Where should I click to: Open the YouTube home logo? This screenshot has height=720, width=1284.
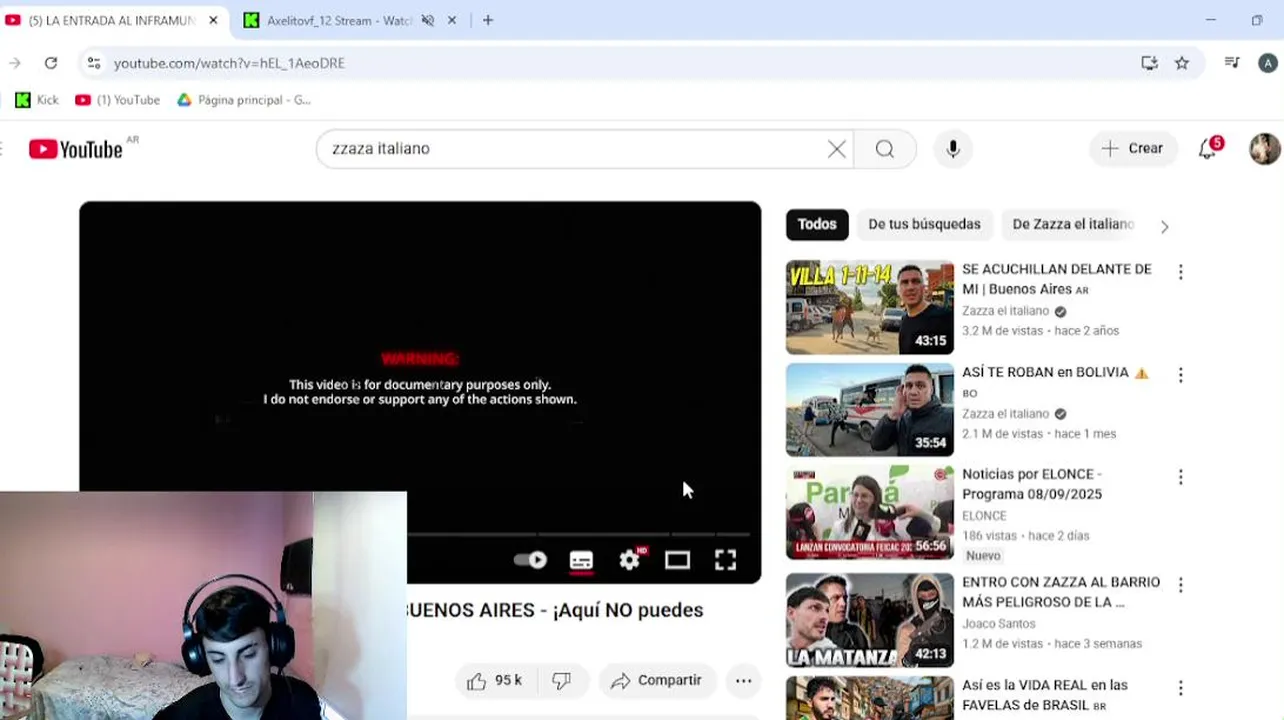point(76,149)
